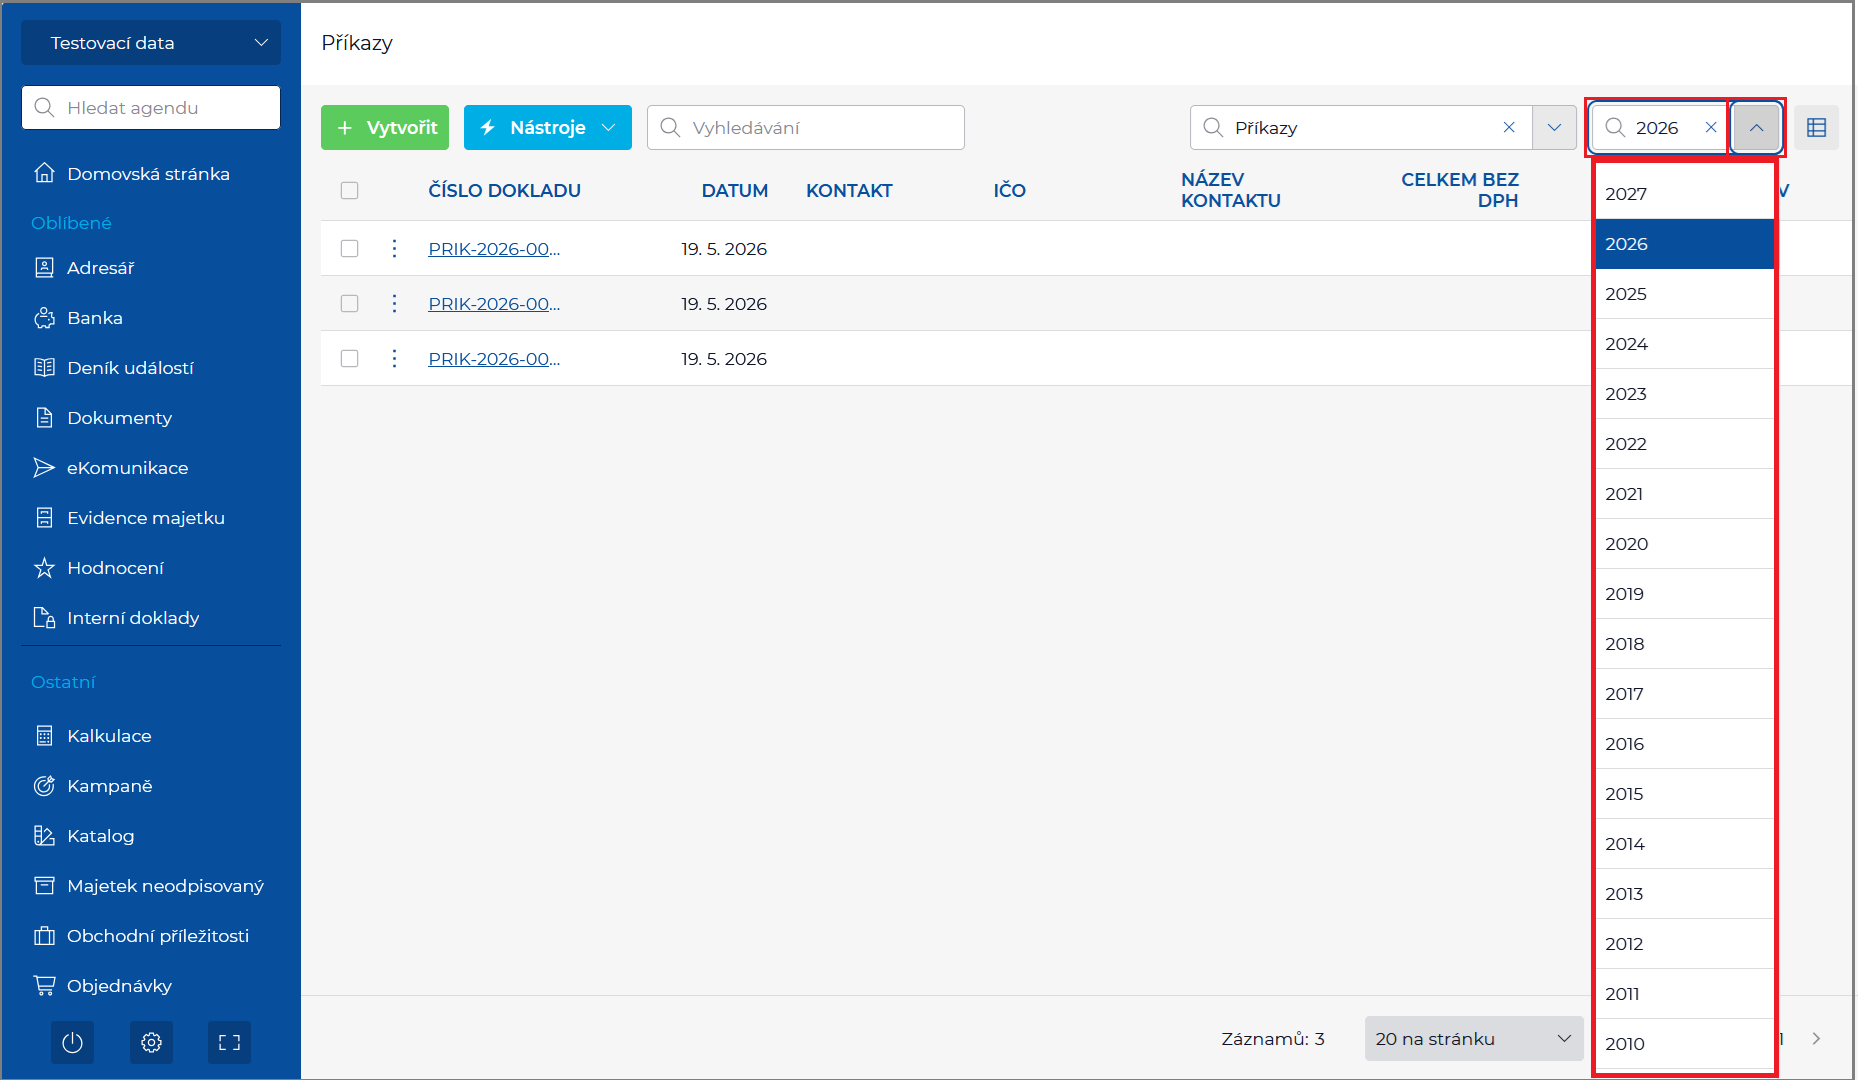Clear the 2026 year filter
The image size is (1858, 1080).
[1711, 127]
